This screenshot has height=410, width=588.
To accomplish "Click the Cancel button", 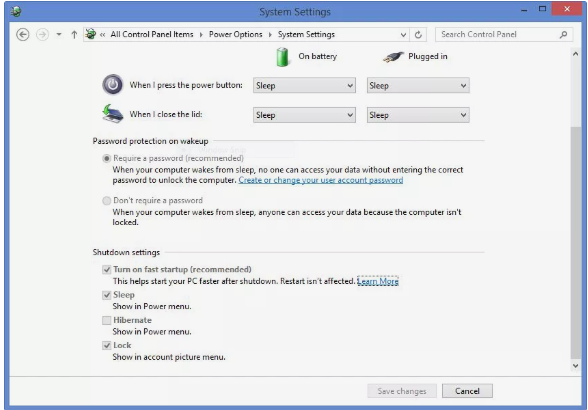I will 467,391.
